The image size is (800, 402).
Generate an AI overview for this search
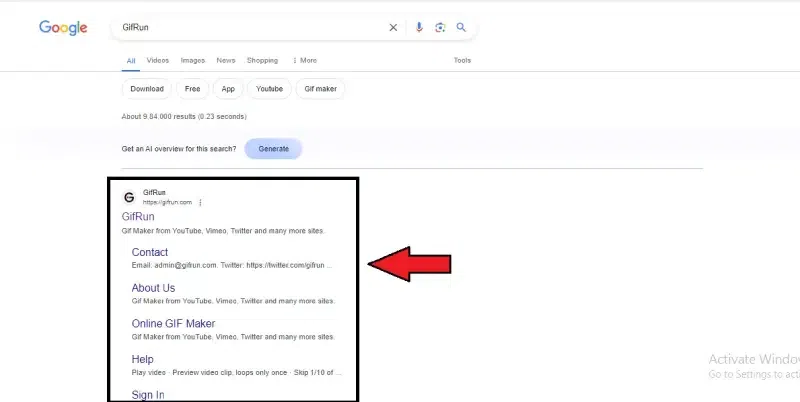[x=273, y=149]
